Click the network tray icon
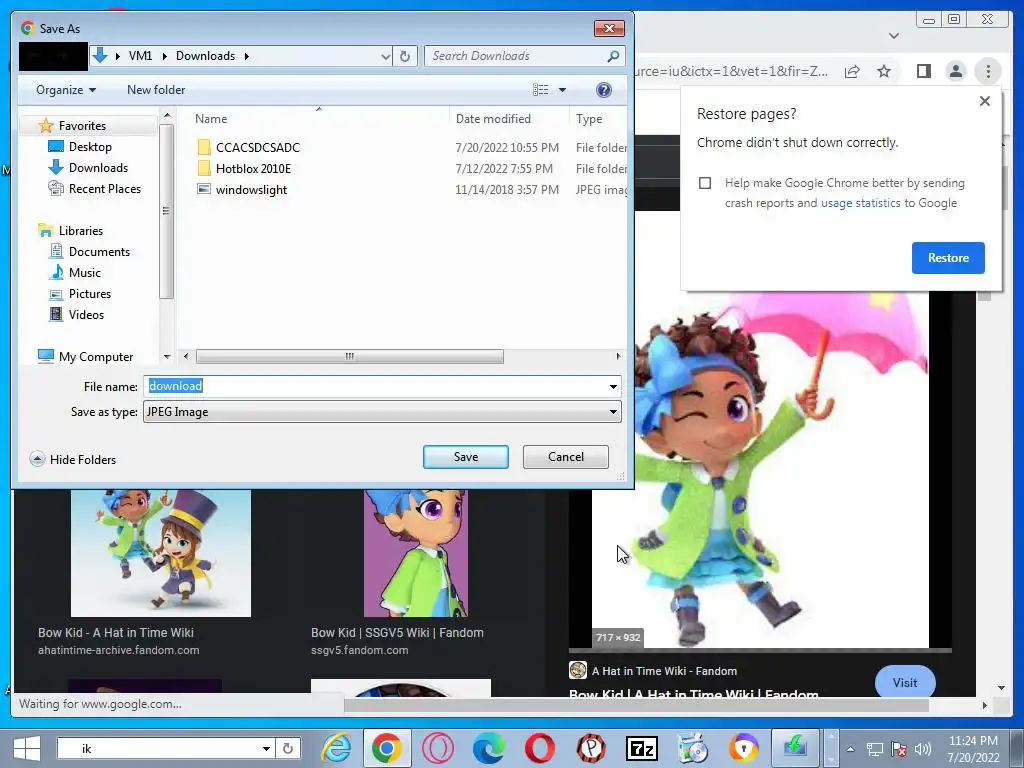 click(x=874, y=749)
